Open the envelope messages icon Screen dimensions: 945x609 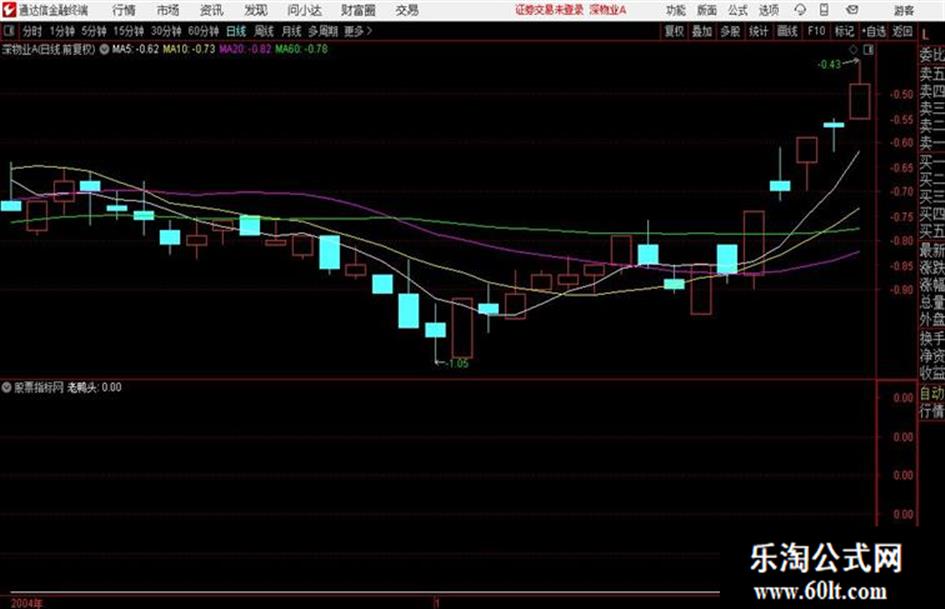(x=852, y=10)
